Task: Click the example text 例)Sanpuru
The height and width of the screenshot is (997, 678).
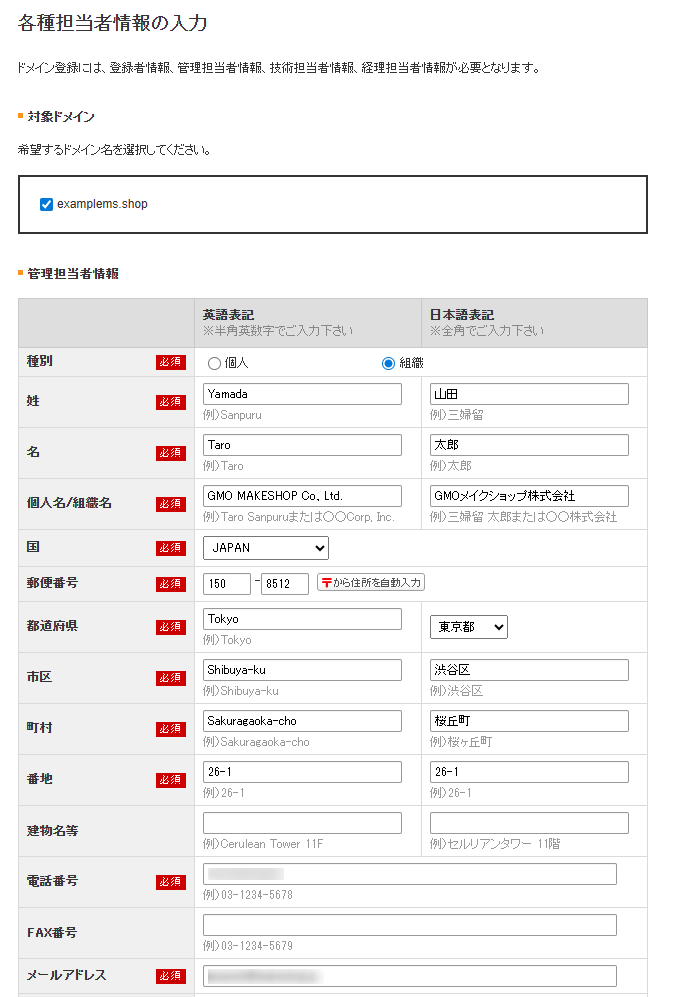Action: tap(232, 415)
